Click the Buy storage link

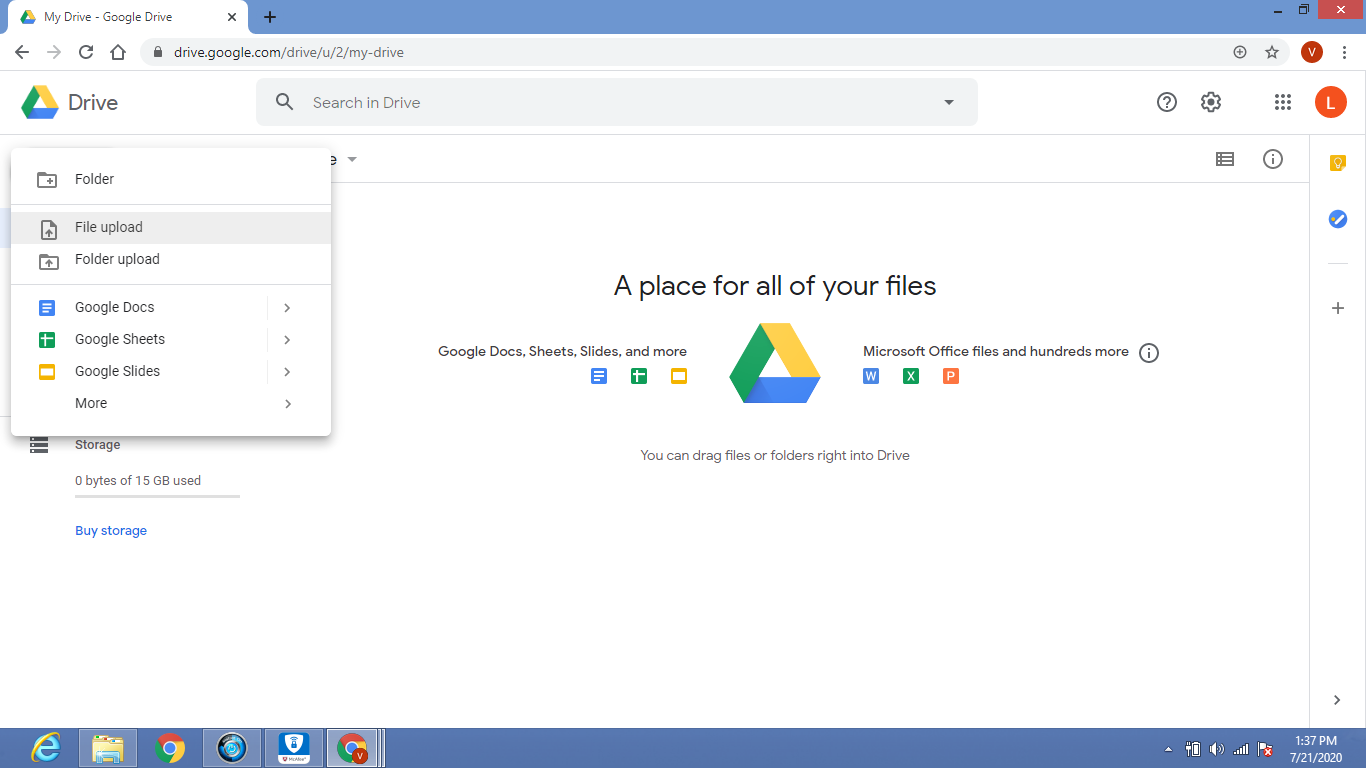pyautogui.click(x=111, y=531)
